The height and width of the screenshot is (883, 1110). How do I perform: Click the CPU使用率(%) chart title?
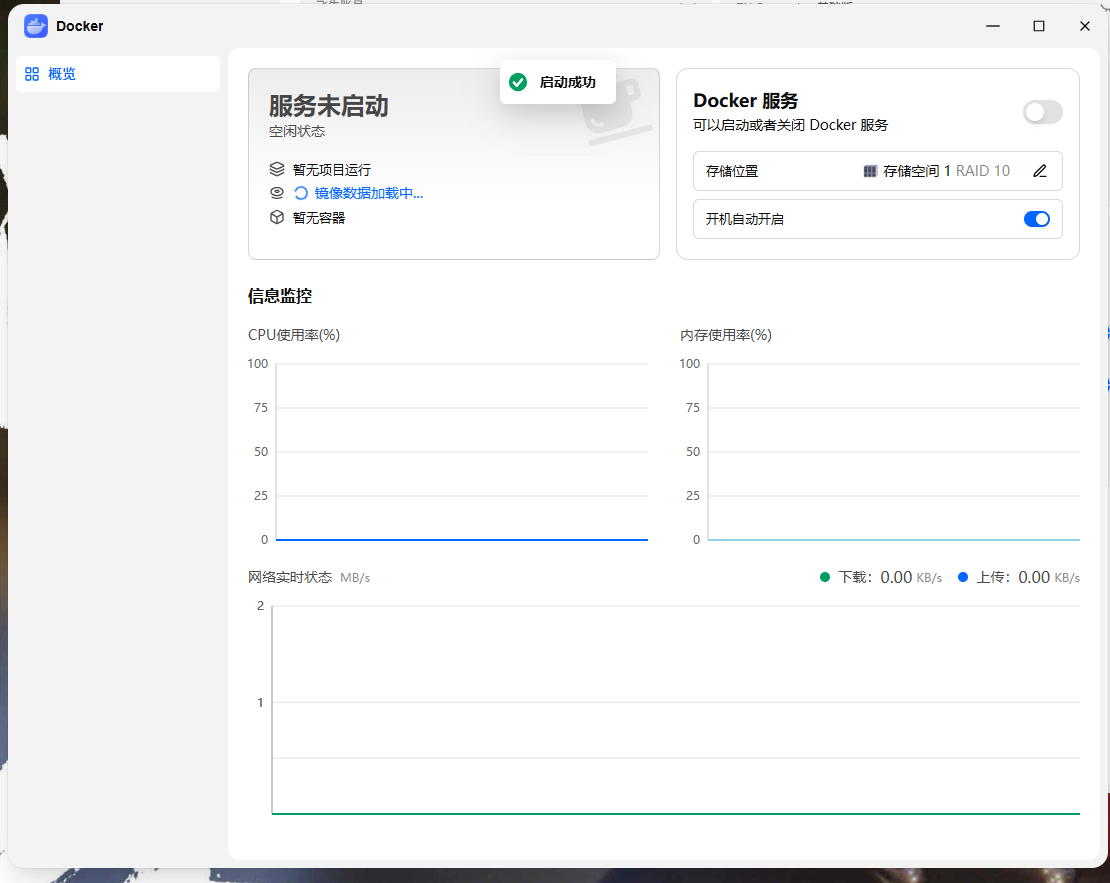click(294, 335)
